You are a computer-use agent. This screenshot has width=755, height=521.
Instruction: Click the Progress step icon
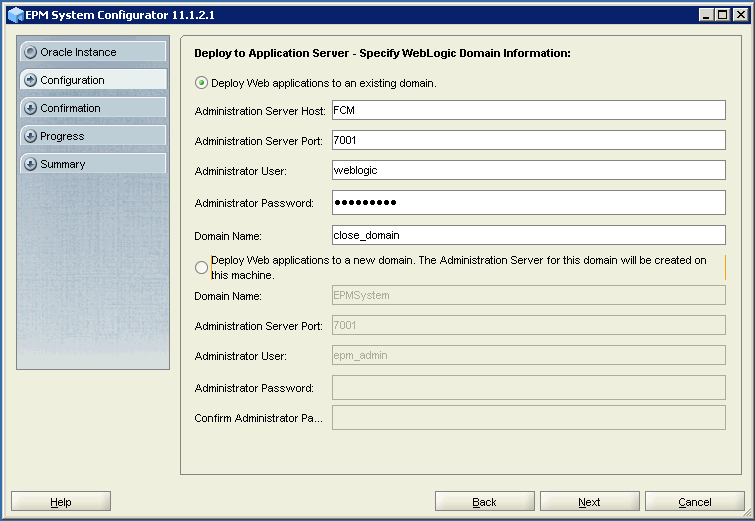(x=31, y=136)
